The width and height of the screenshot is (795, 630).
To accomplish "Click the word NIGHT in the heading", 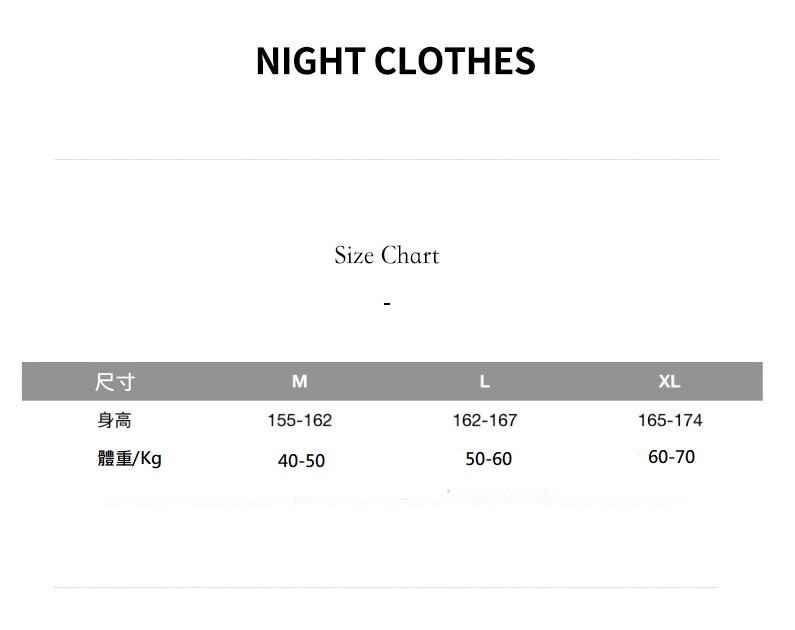I will click(311, 62).
